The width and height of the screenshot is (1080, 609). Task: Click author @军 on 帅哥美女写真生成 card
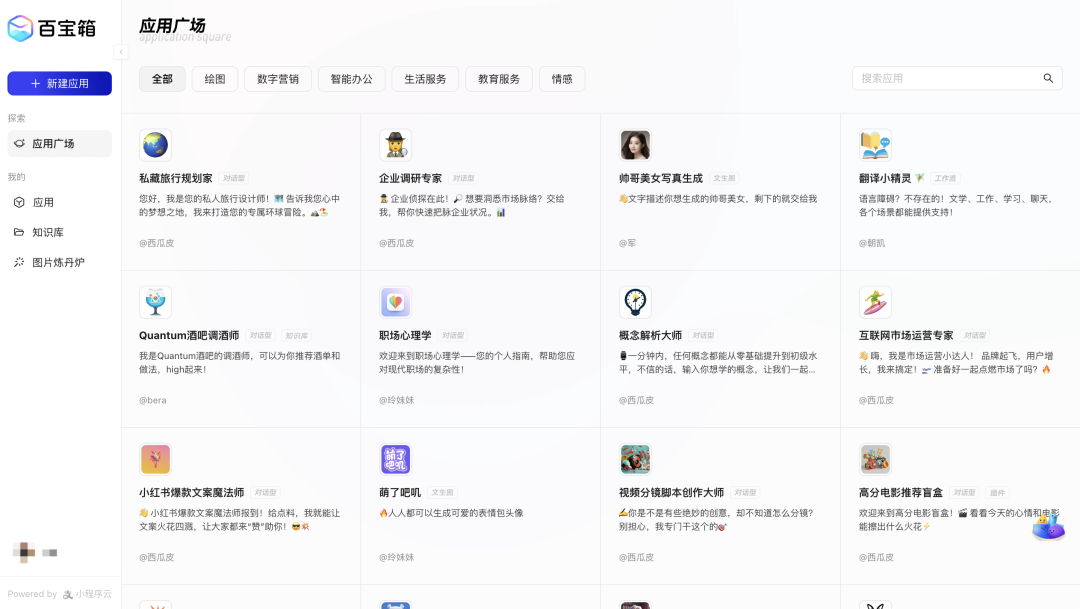[x=627, y=243]
